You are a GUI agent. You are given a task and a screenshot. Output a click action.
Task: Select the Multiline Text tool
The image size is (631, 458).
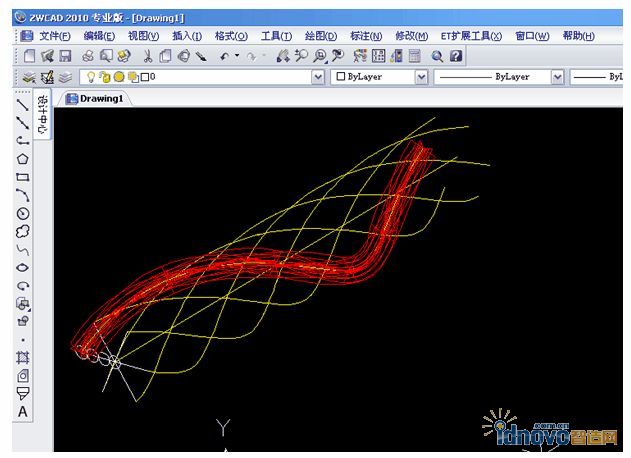tap(23, 411)
